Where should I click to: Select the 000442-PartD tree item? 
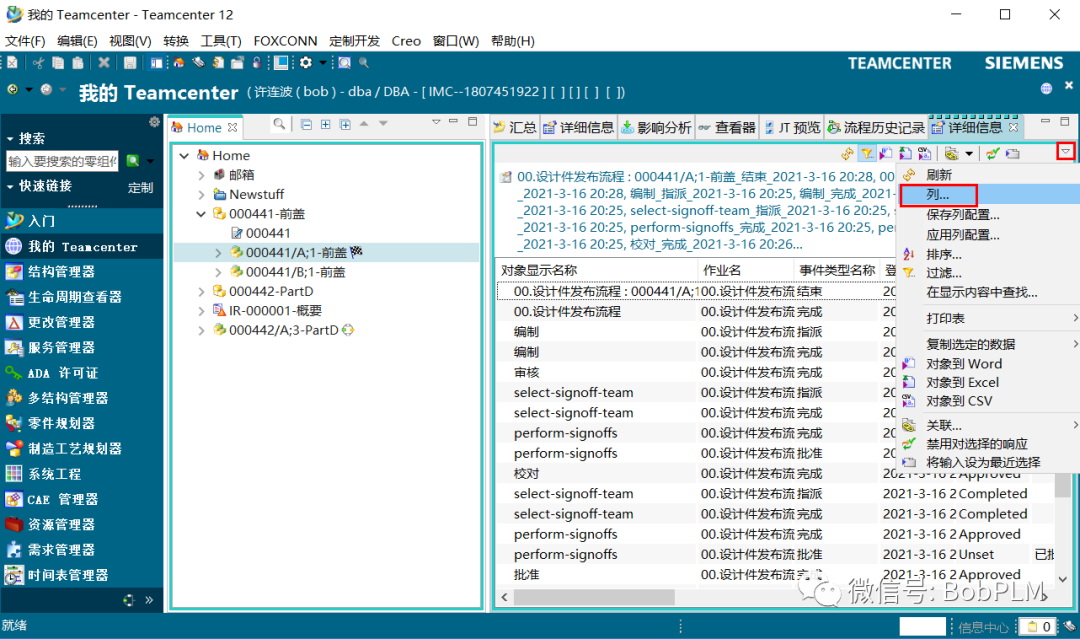coord(271,291)
